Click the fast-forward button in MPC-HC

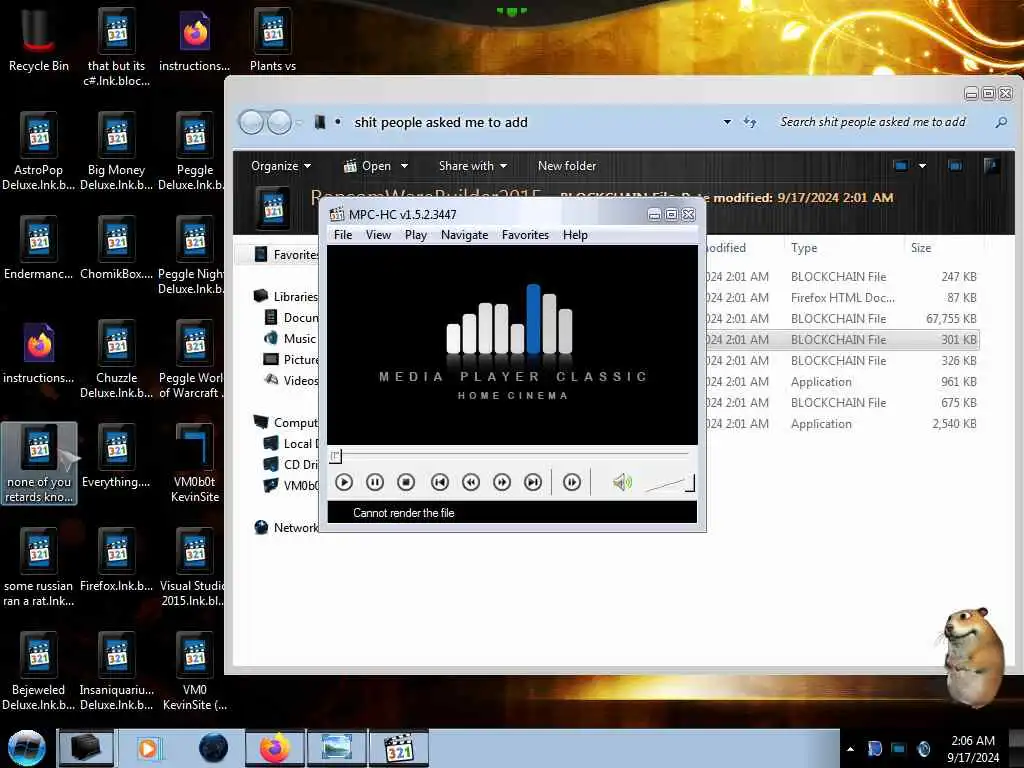(502, 482)
